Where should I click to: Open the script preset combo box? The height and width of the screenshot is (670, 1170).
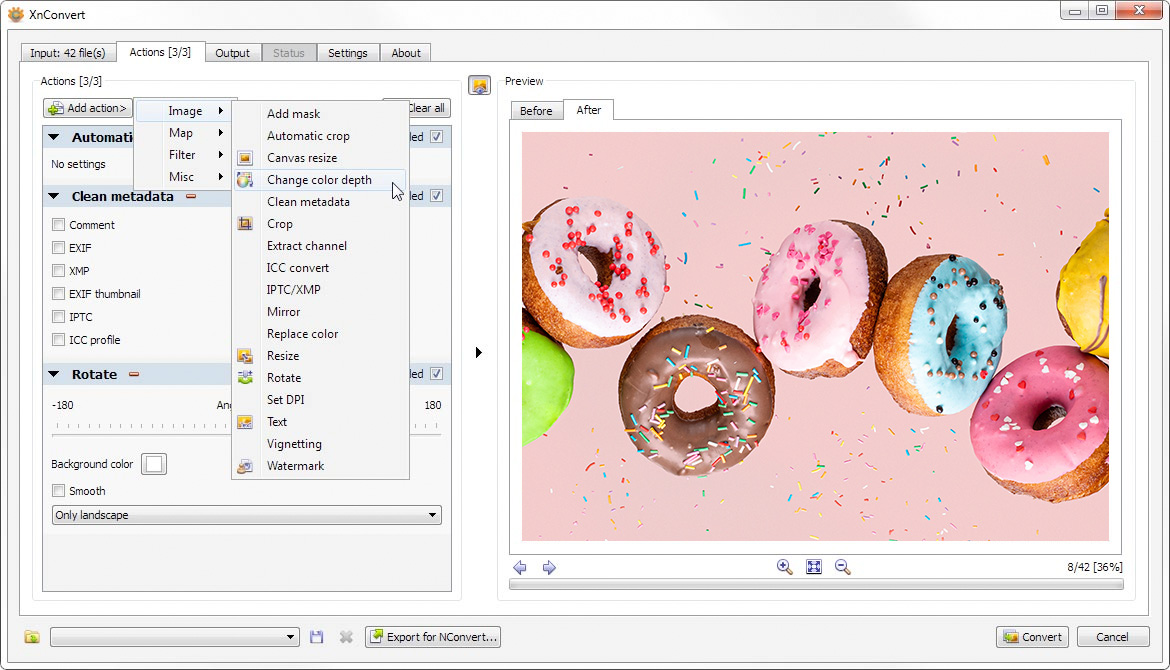tap(175, 636)
